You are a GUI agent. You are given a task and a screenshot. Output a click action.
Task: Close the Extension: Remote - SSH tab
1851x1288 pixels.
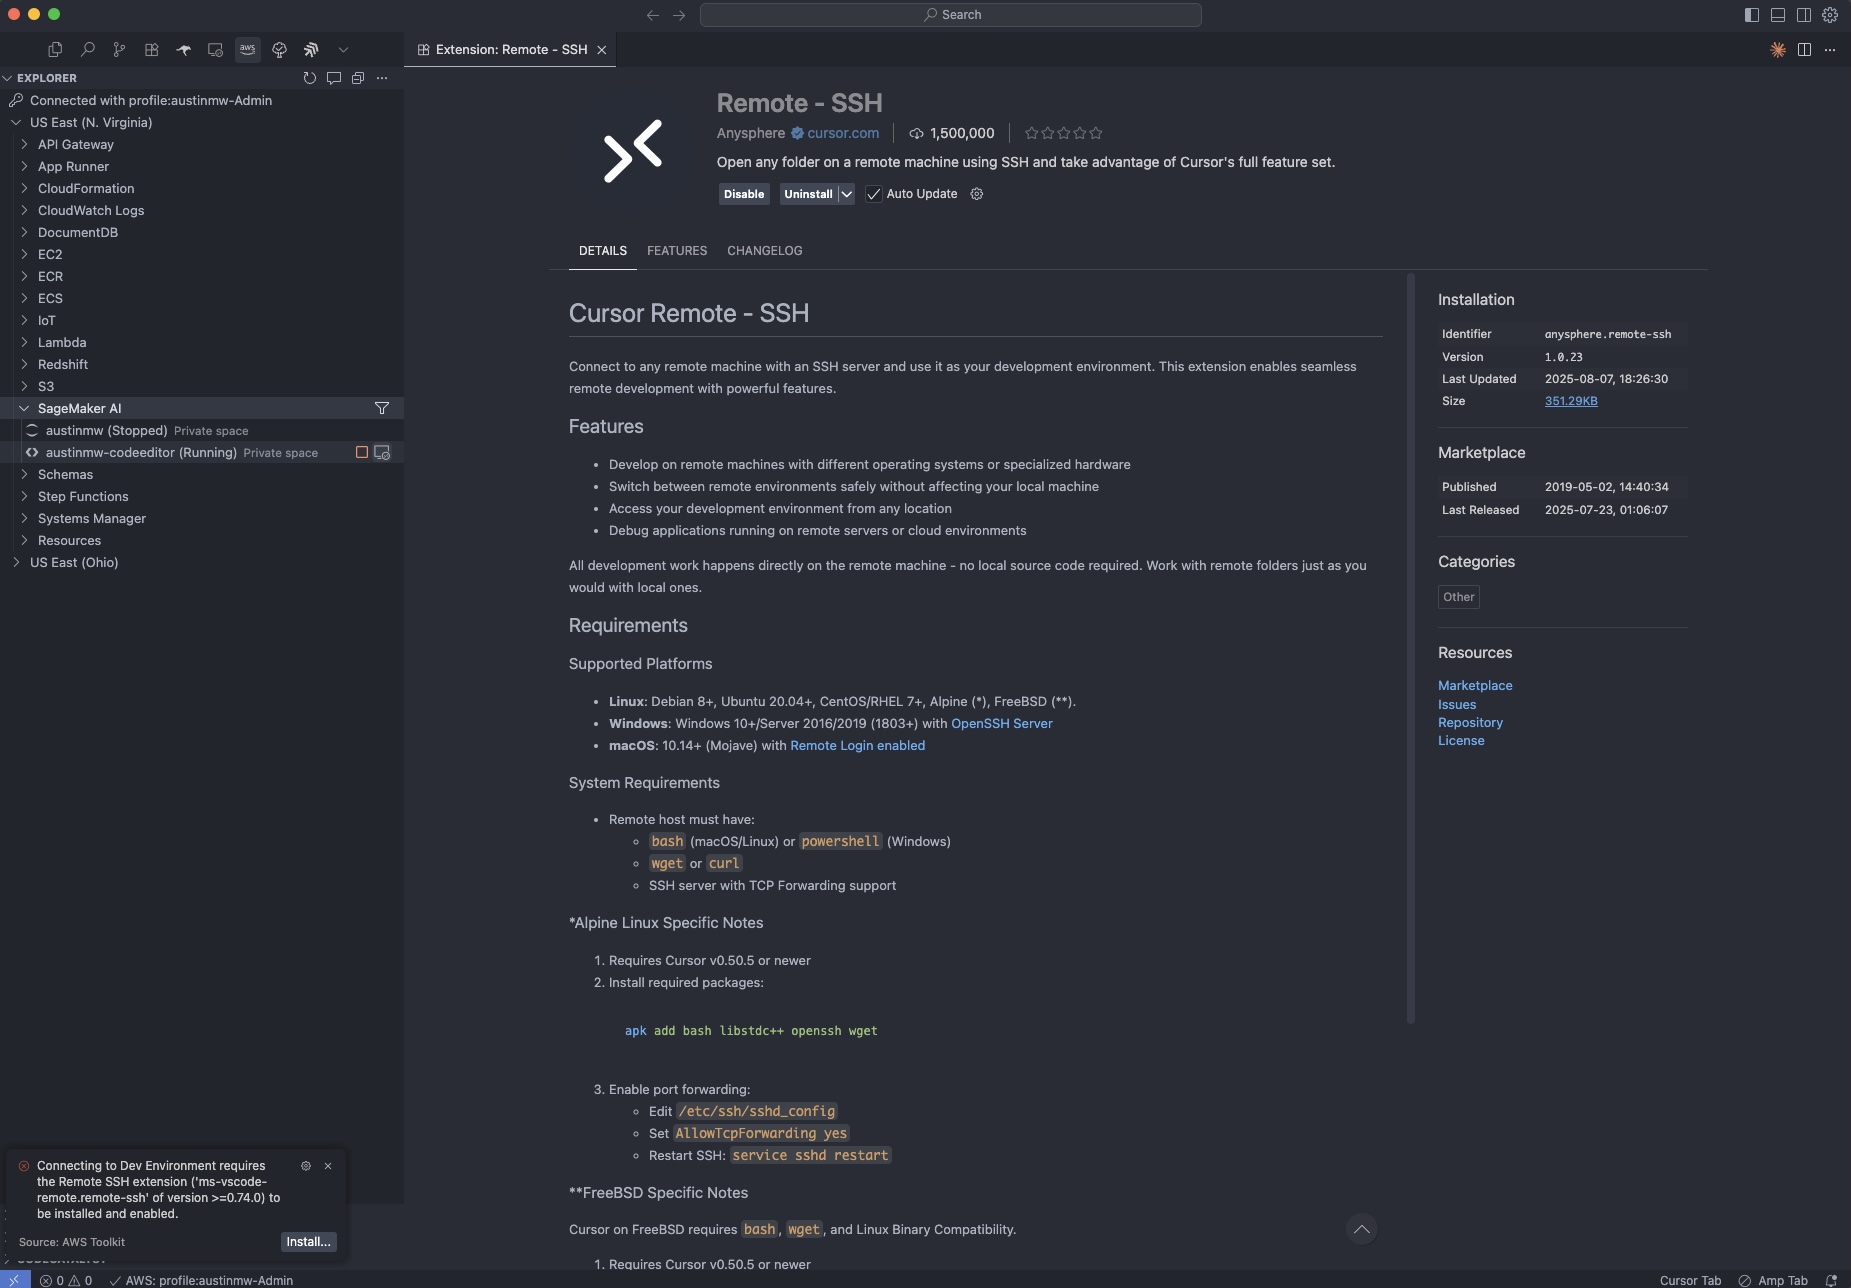[x=602, y=50]
